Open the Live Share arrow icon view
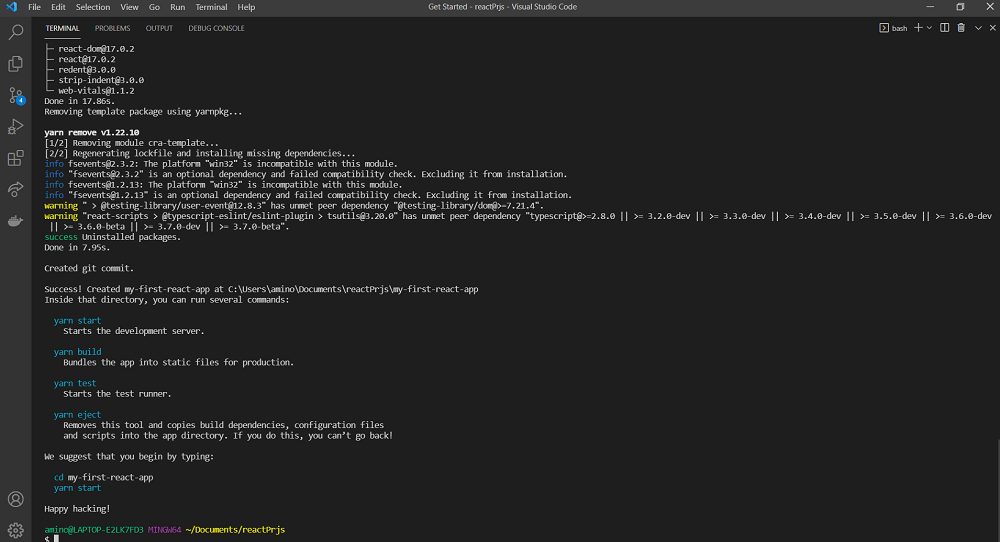Image resolution: width=1000 pixels, height=542 pixels. point(15,189)
